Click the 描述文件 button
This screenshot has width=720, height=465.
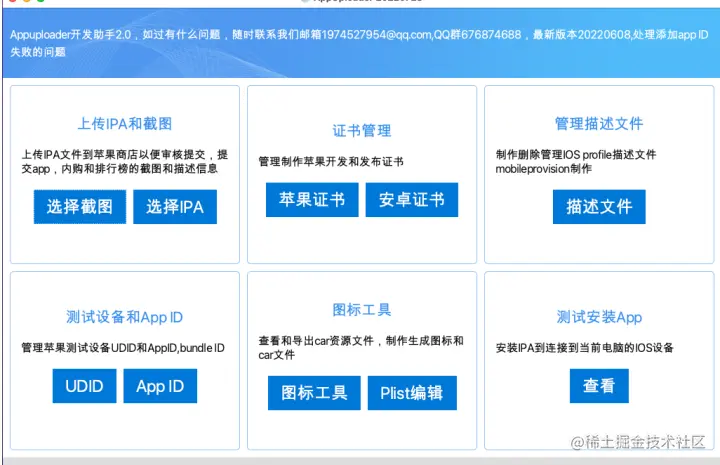(x=599, y=207)
